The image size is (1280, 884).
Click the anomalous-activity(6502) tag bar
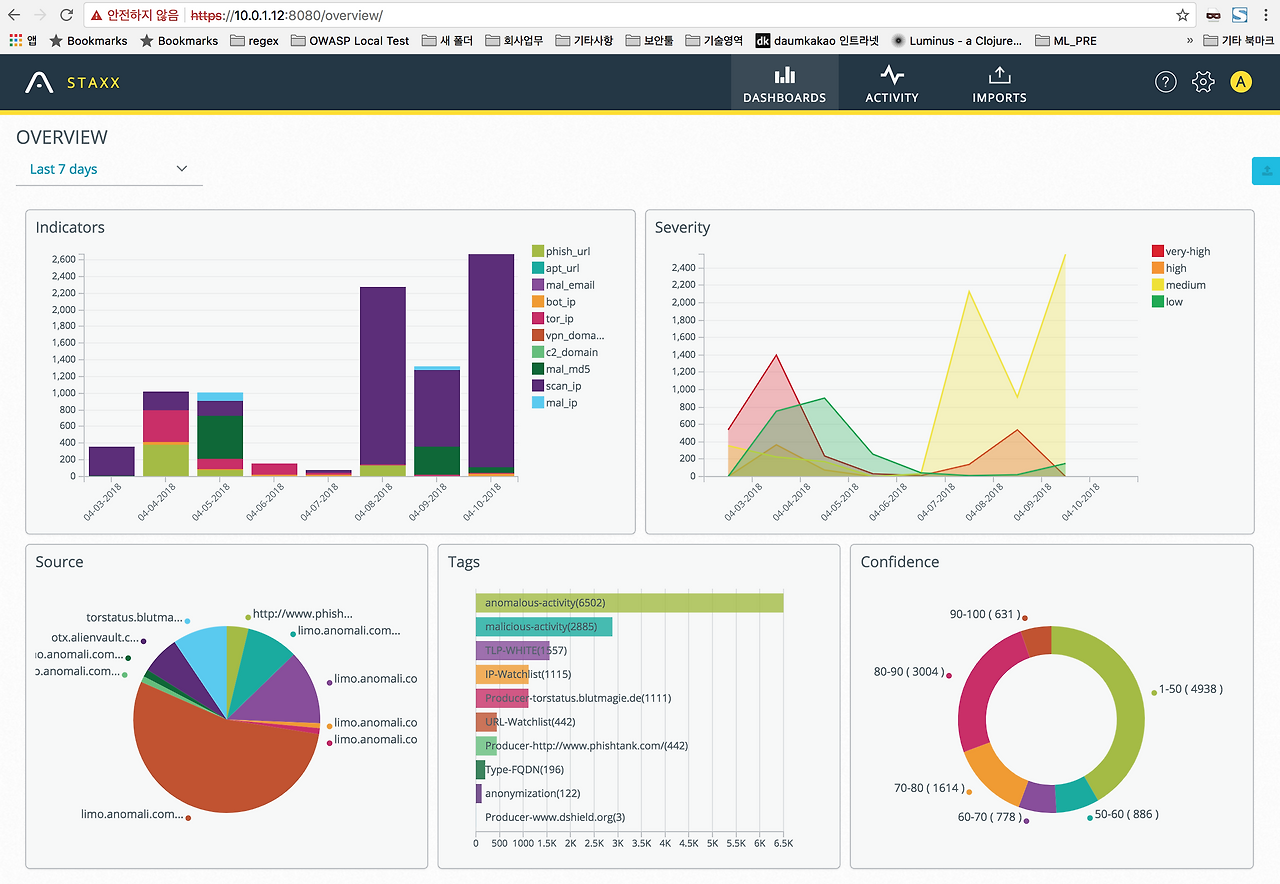point(629,603)
